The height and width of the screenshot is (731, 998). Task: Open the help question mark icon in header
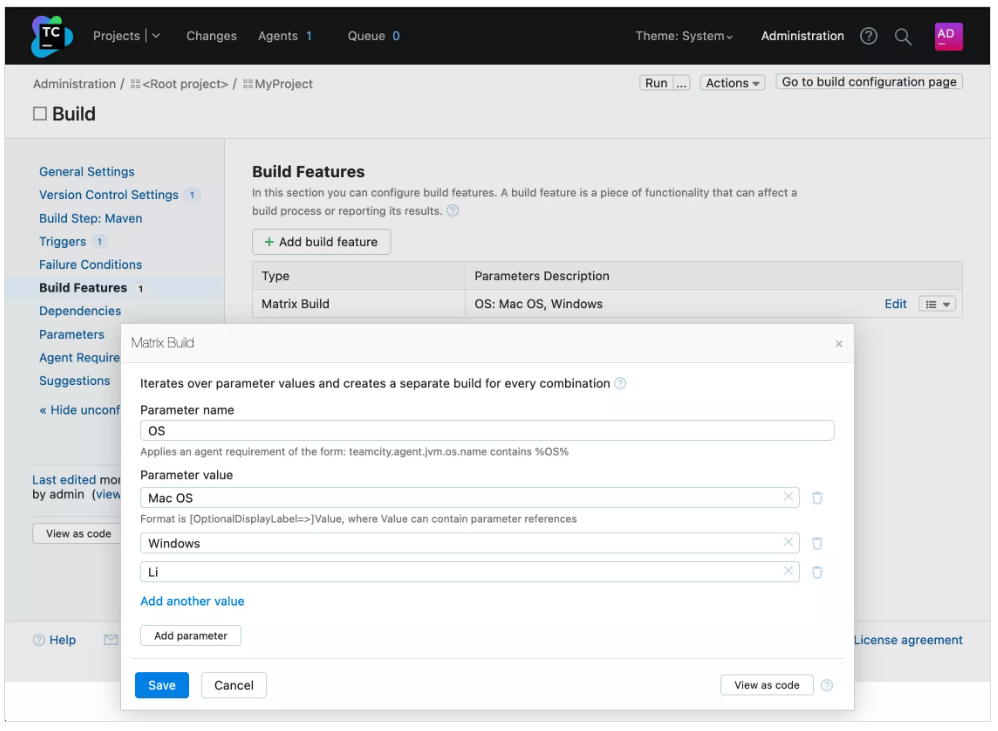click(868, 36)
